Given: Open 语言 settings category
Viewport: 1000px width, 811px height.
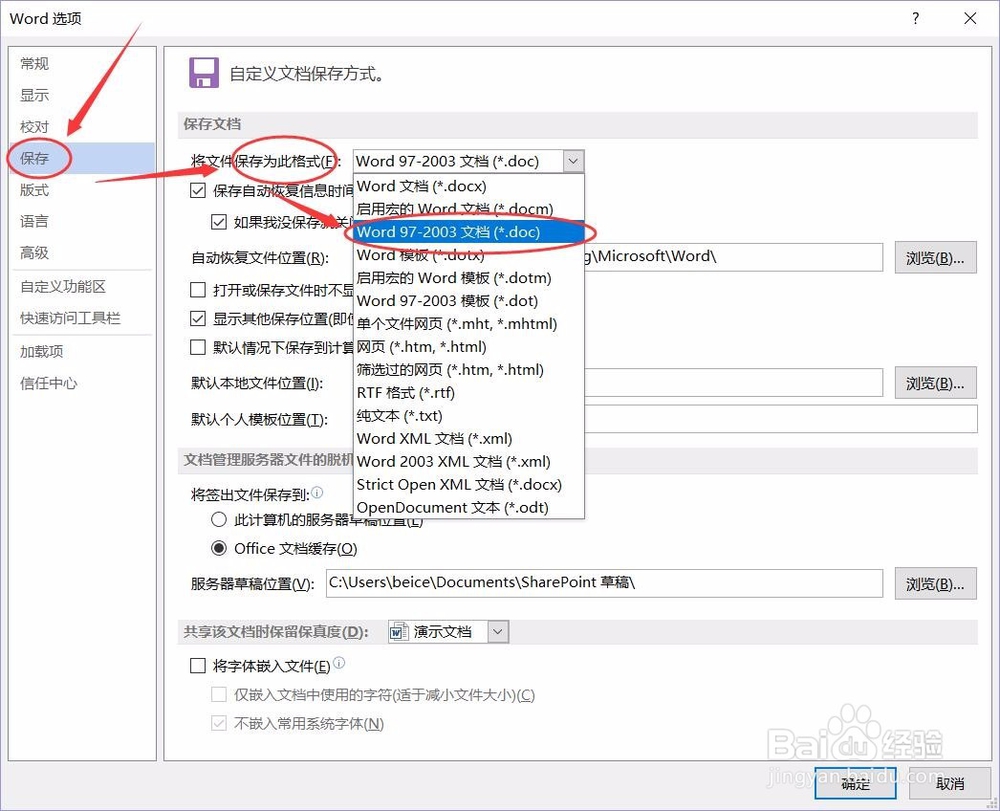Looking at the screenshot, I should (x=82, y=221).
